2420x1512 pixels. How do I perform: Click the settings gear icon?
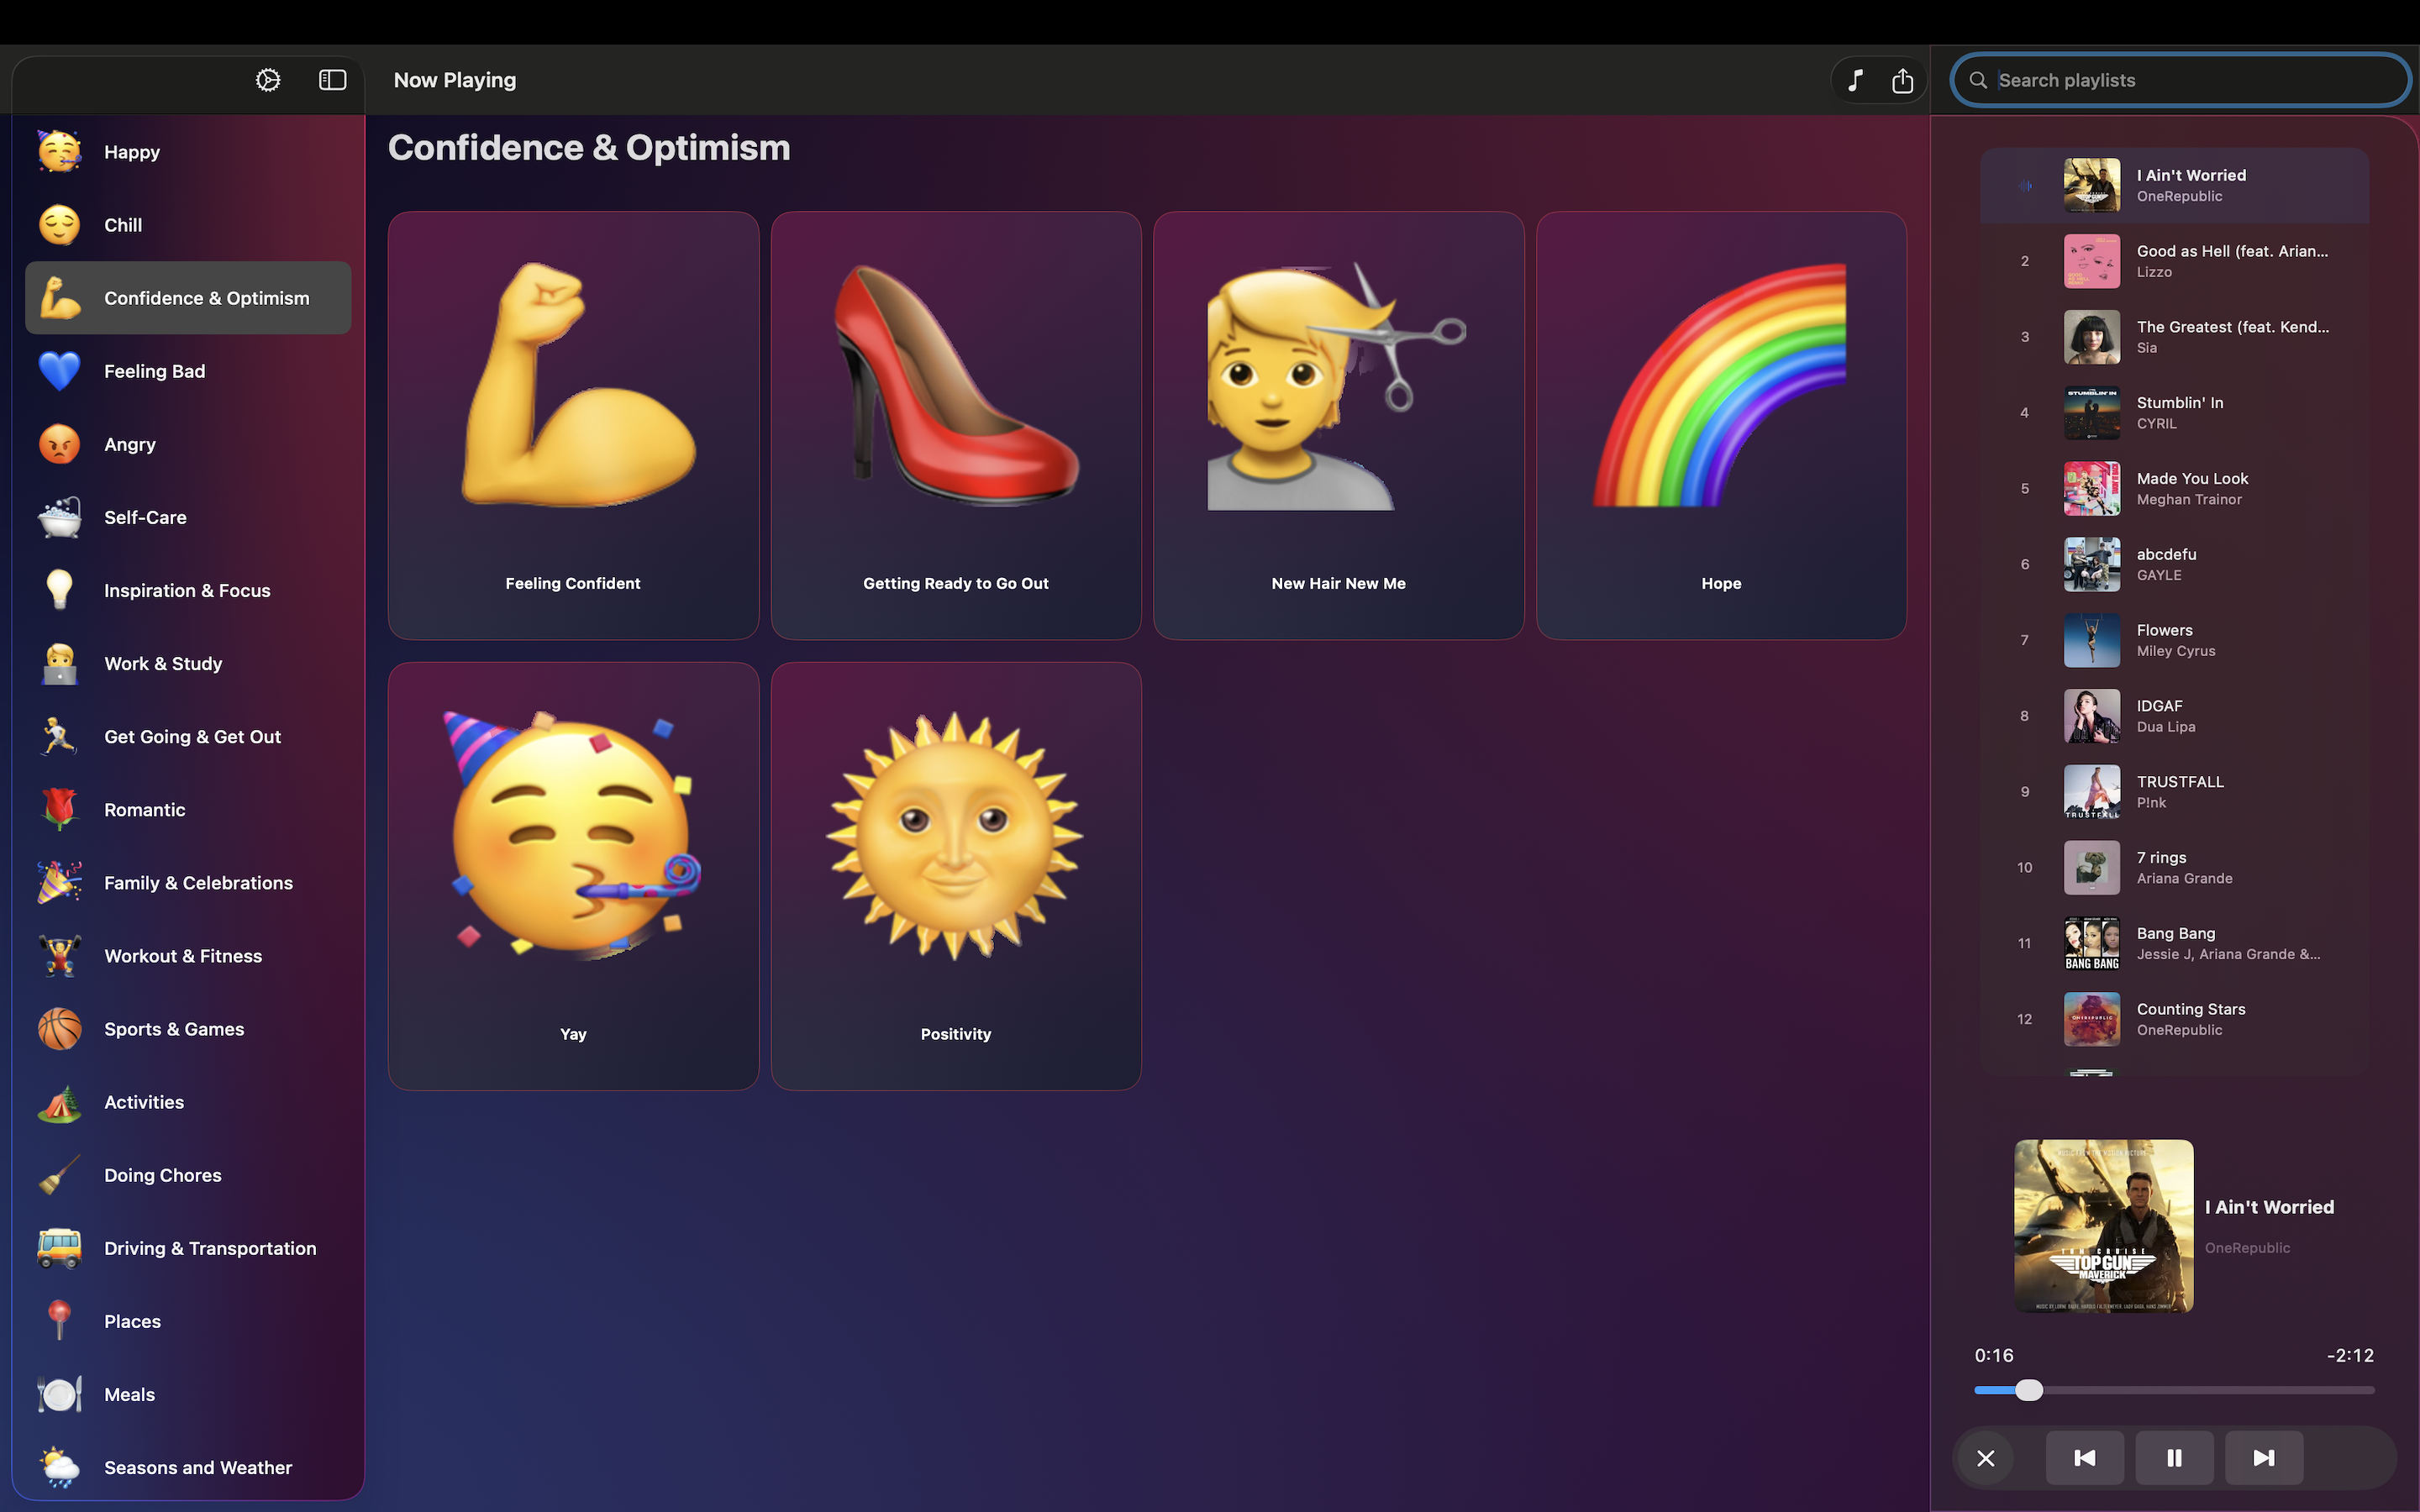pos(268,80)
